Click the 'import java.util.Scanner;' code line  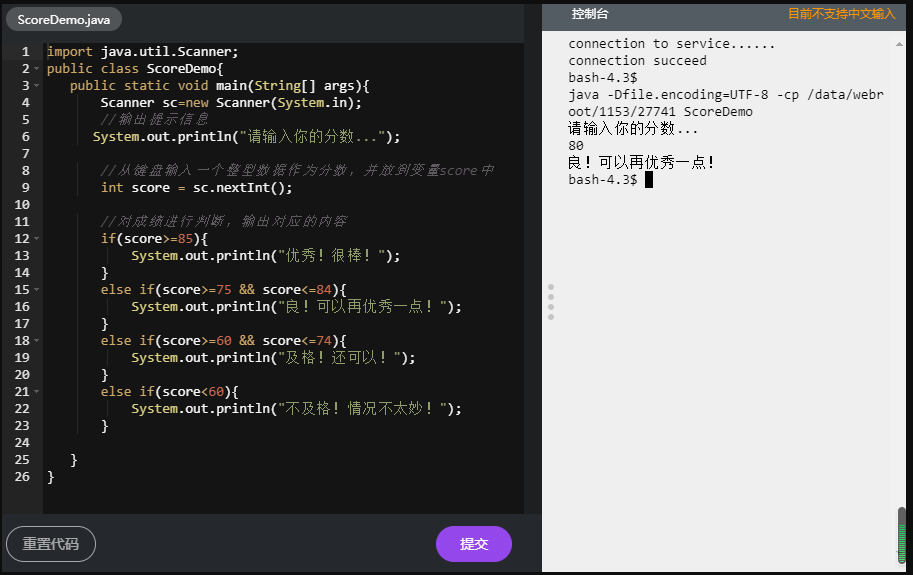tap(143, 52)
